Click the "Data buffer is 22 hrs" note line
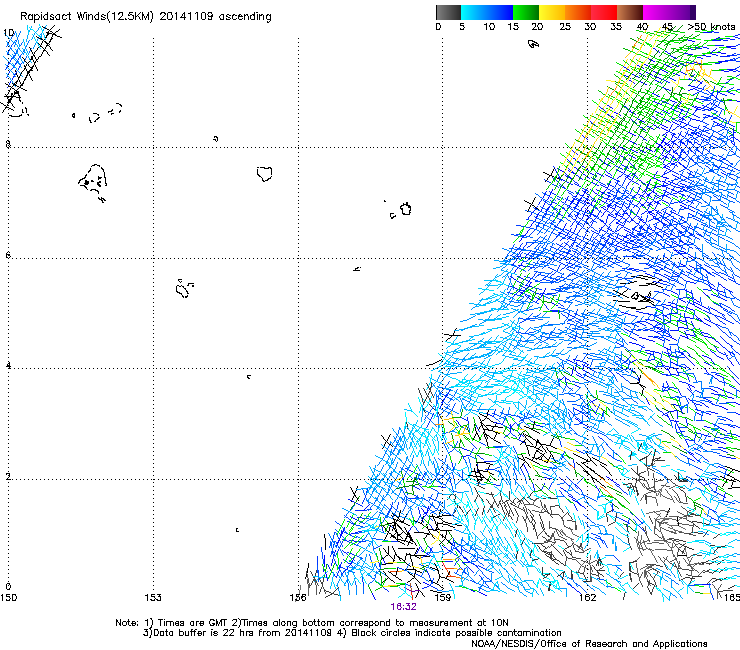740x650 pixels. 352,633
